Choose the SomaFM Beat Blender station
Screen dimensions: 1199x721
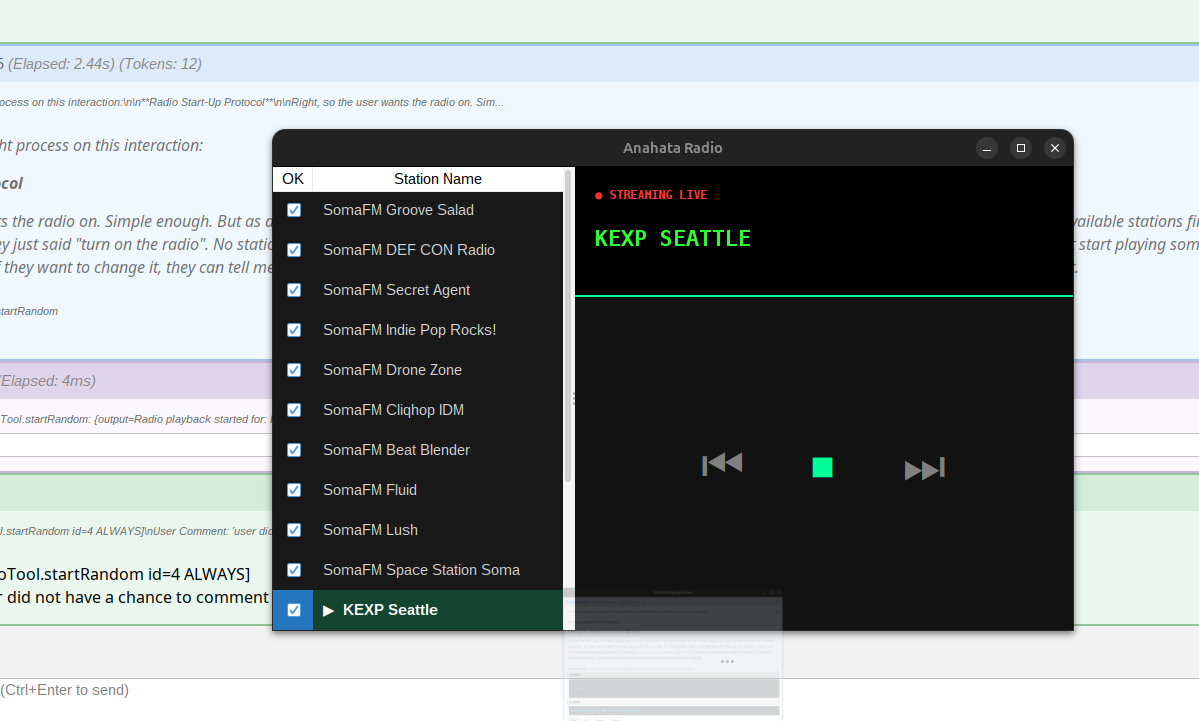click(x=396, y=450)
